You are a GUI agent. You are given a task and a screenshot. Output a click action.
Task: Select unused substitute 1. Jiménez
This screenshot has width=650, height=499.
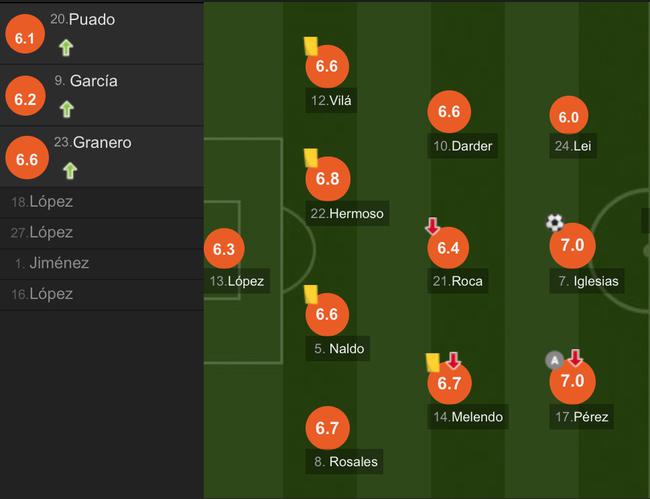tap(52, 263)
